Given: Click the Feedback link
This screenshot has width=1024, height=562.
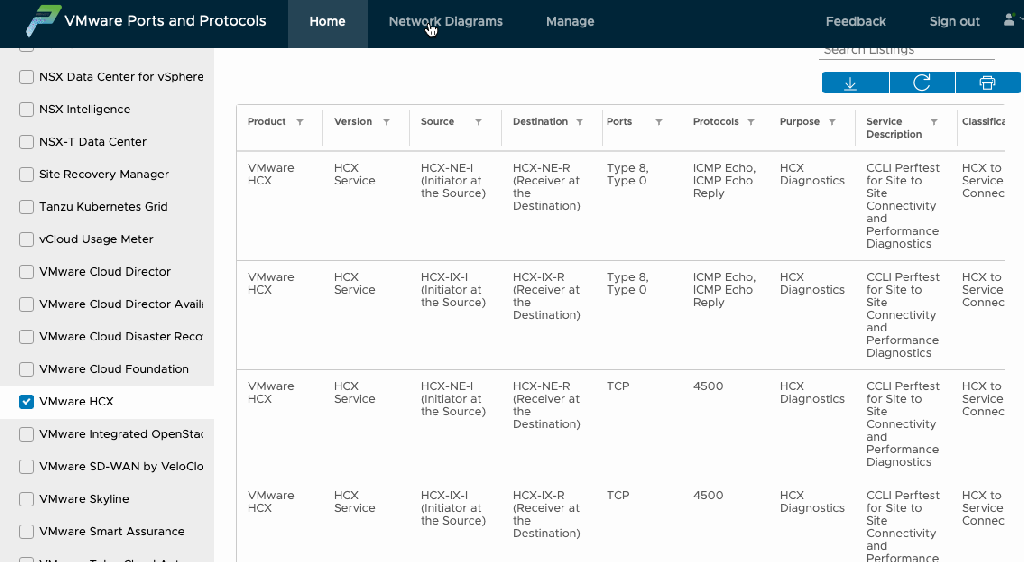Looking at the screenshot, I should coord(855,22).
